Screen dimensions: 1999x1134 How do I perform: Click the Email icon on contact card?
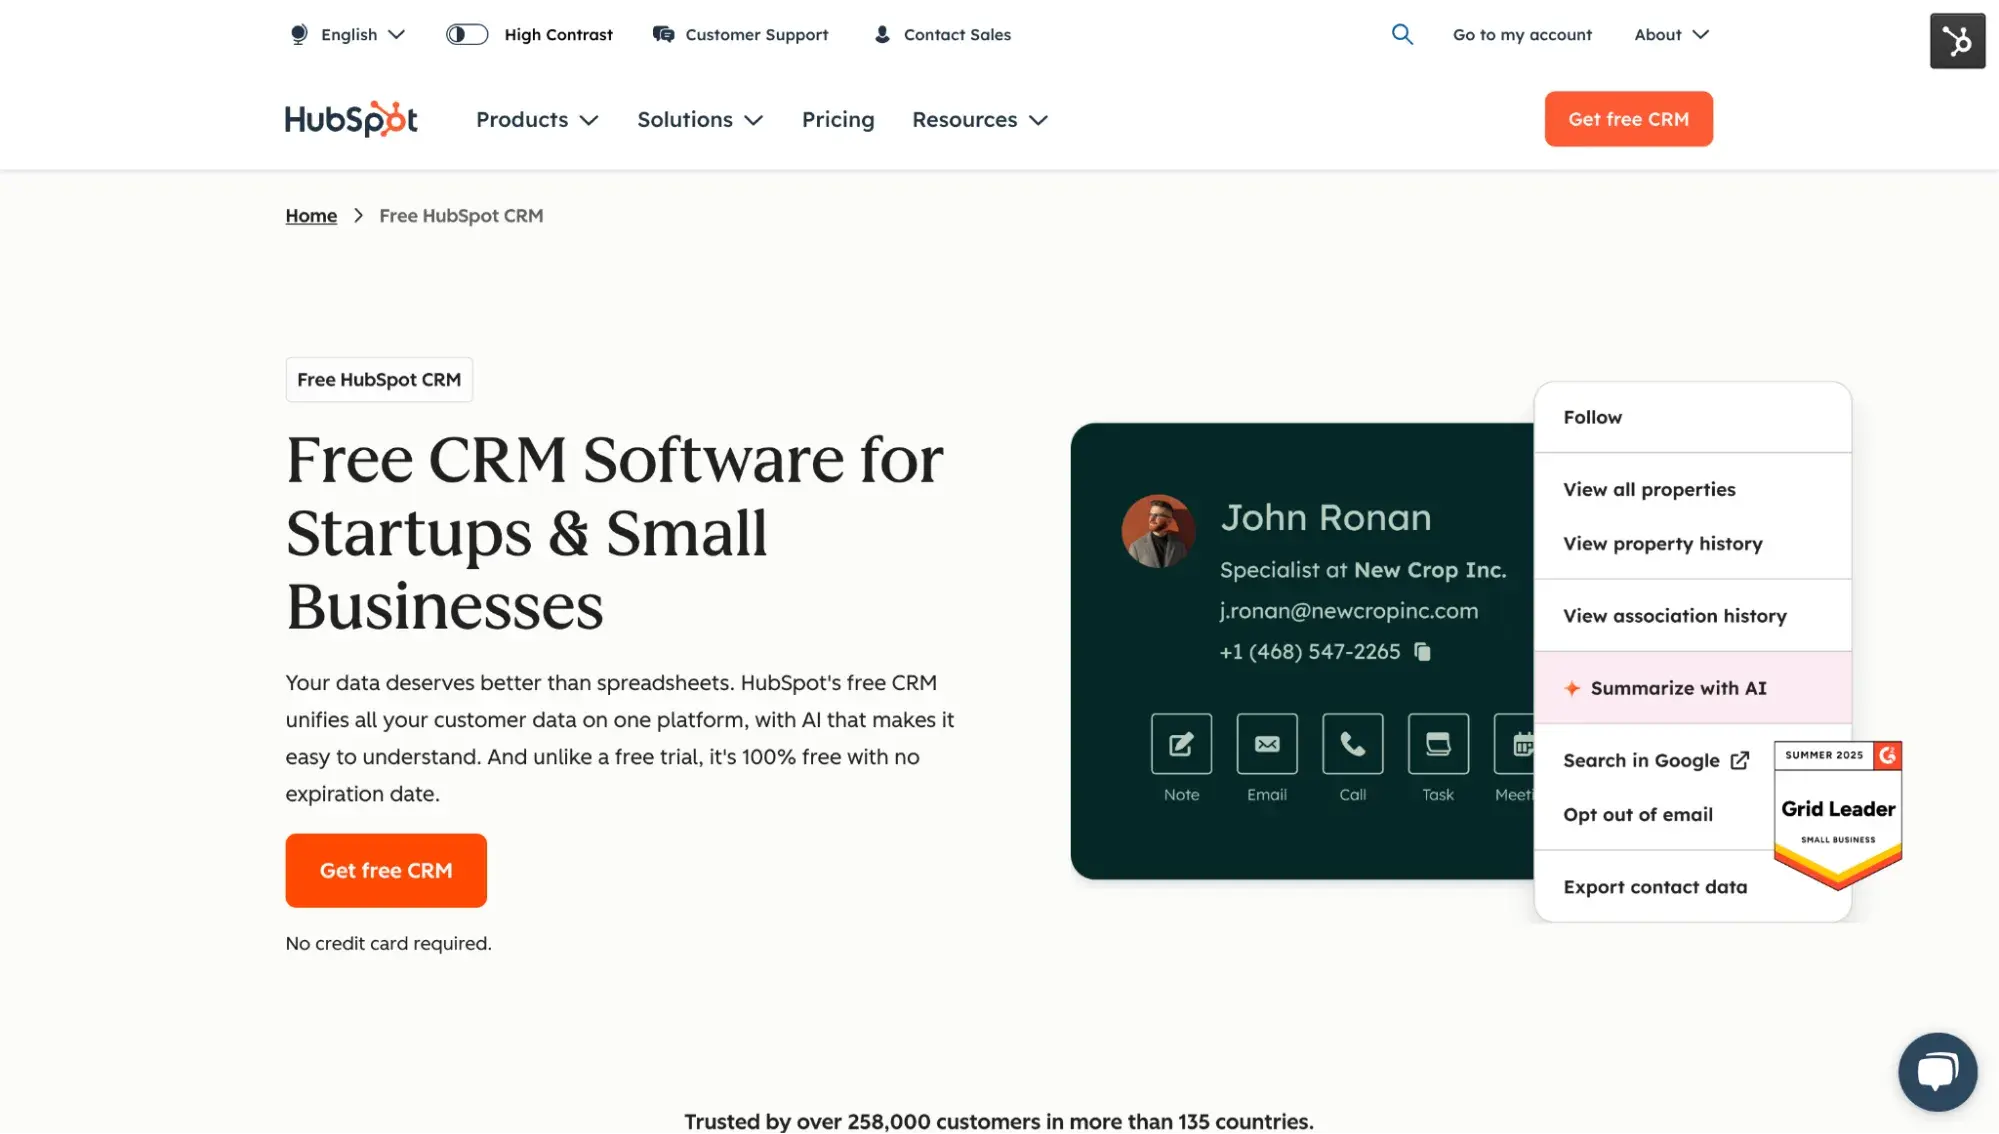1267,743
